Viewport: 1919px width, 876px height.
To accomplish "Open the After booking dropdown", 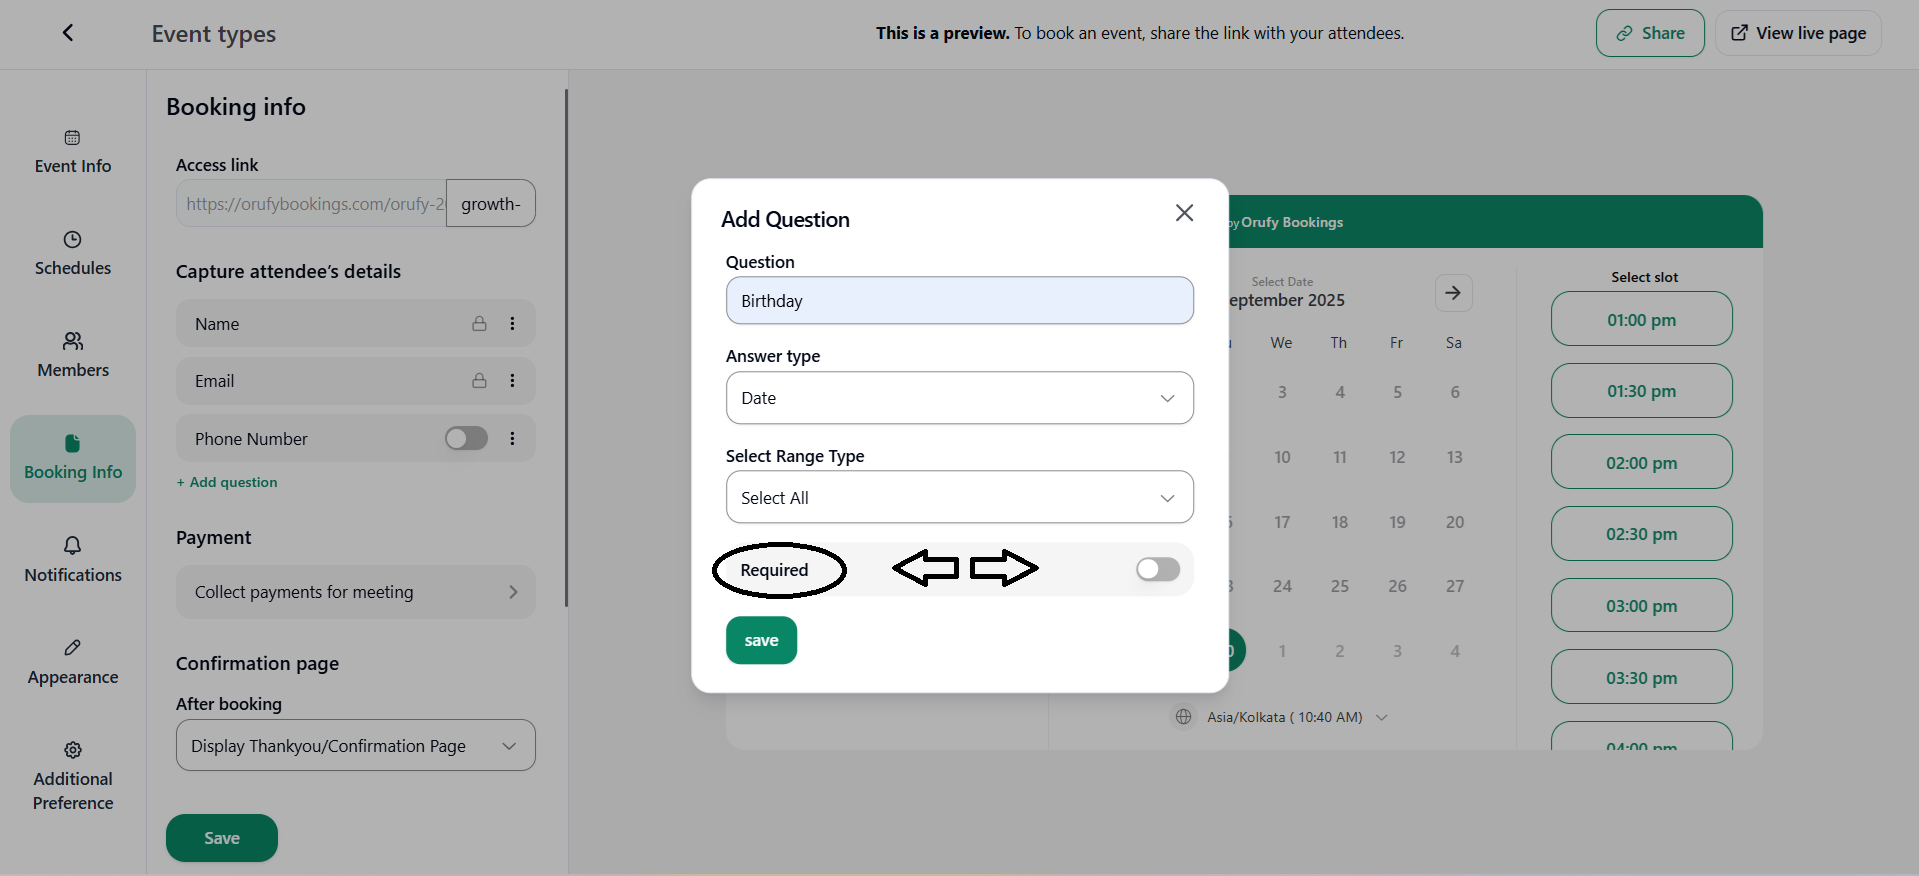I will pos(355,746).
